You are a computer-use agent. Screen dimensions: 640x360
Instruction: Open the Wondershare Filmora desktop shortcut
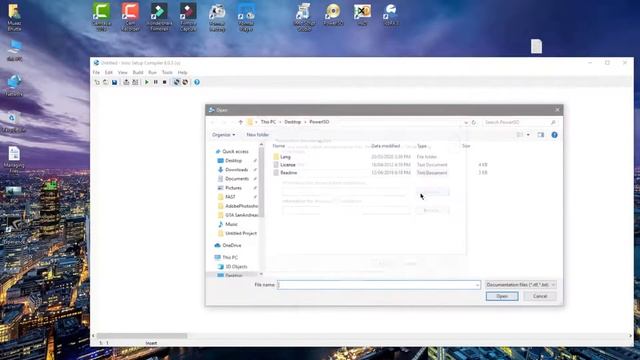click(x=159, y=17)
